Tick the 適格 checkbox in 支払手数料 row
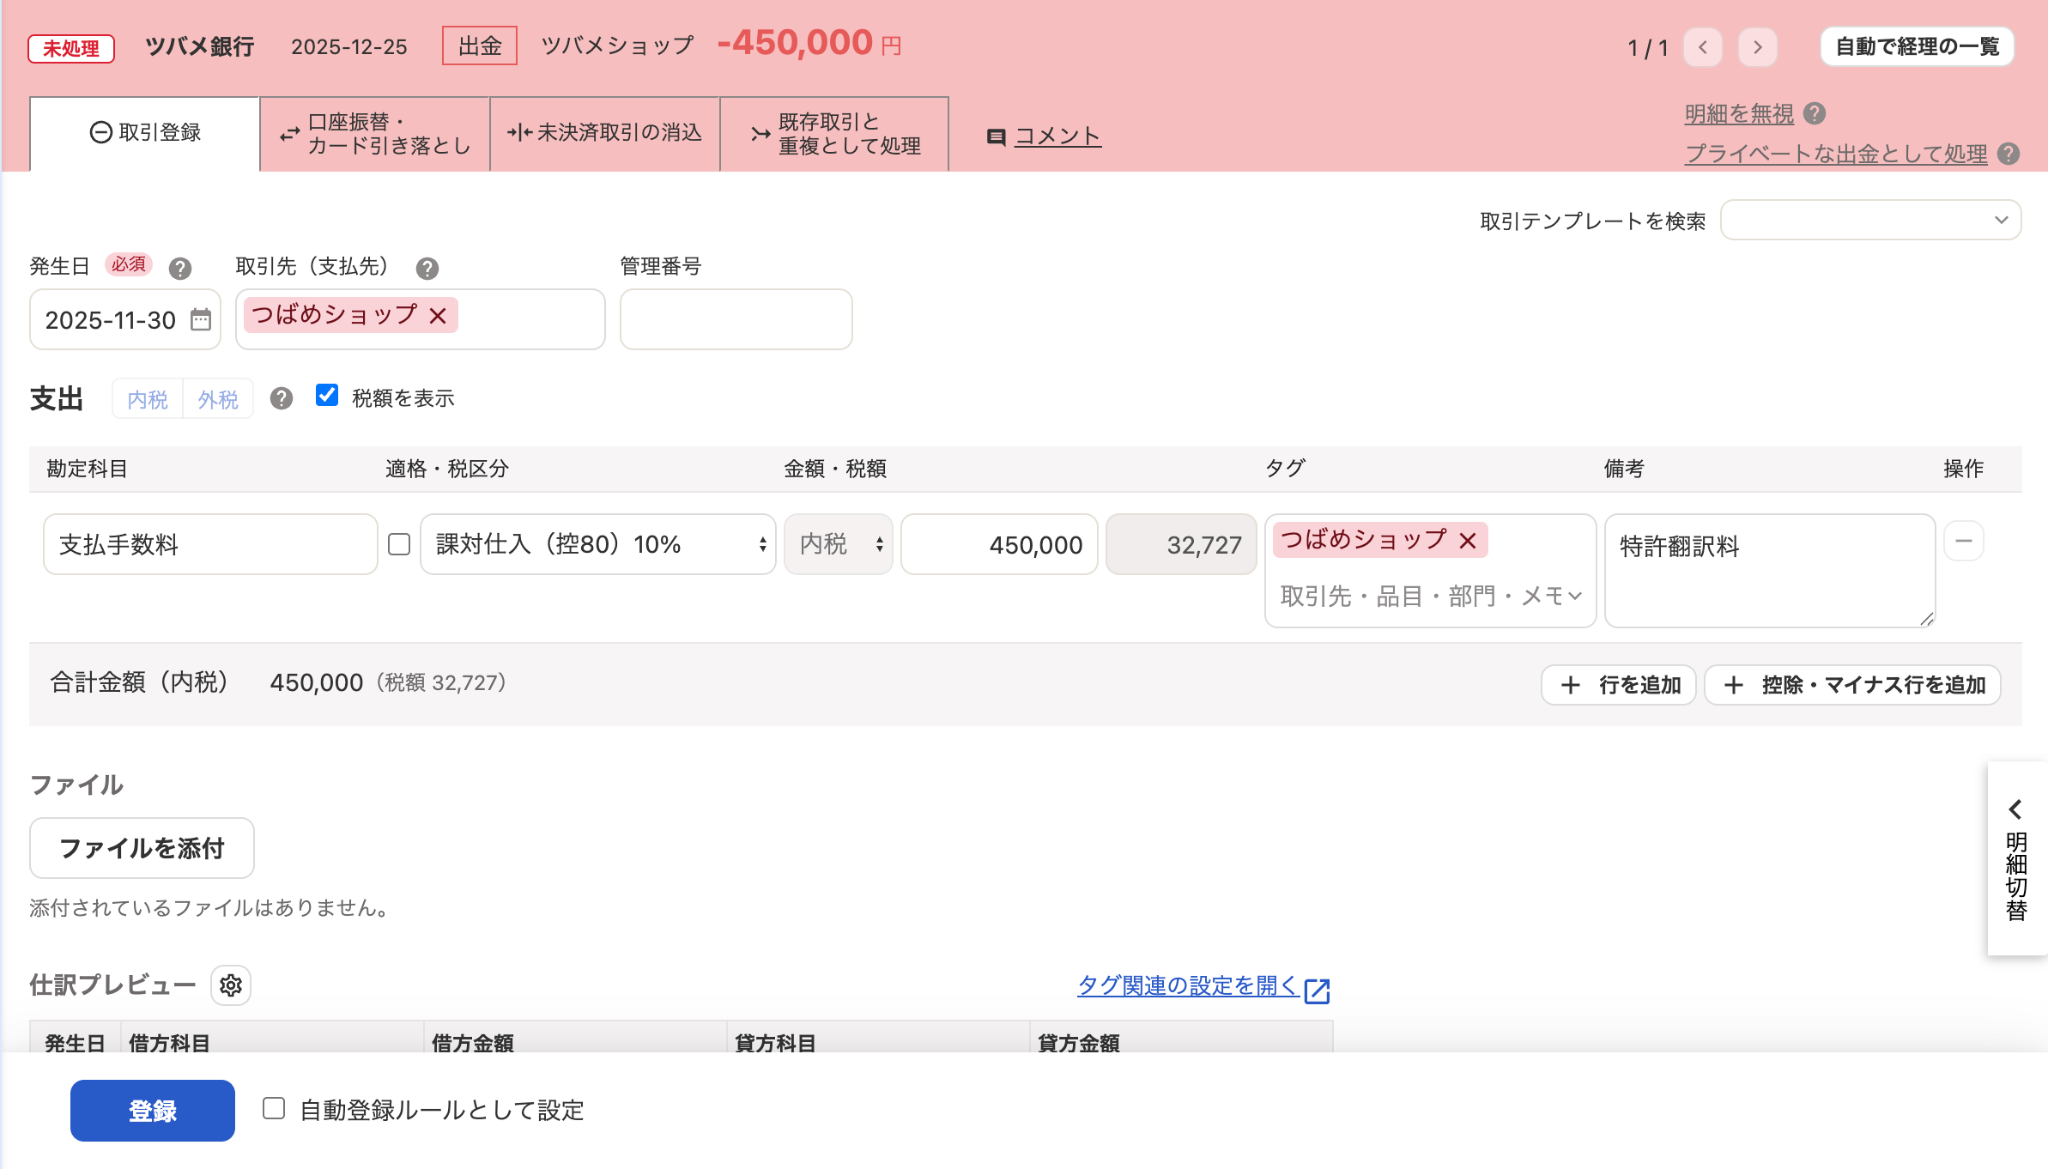Screen dimensions: 2048x1169 399,544
